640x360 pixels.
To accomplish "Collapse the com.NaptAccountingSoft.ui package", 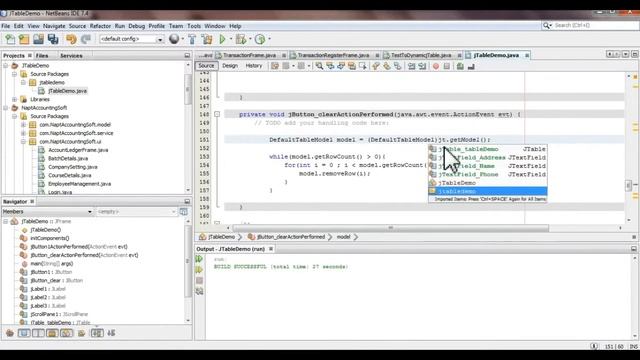I will pyautogui.click(x=23, y=142).
